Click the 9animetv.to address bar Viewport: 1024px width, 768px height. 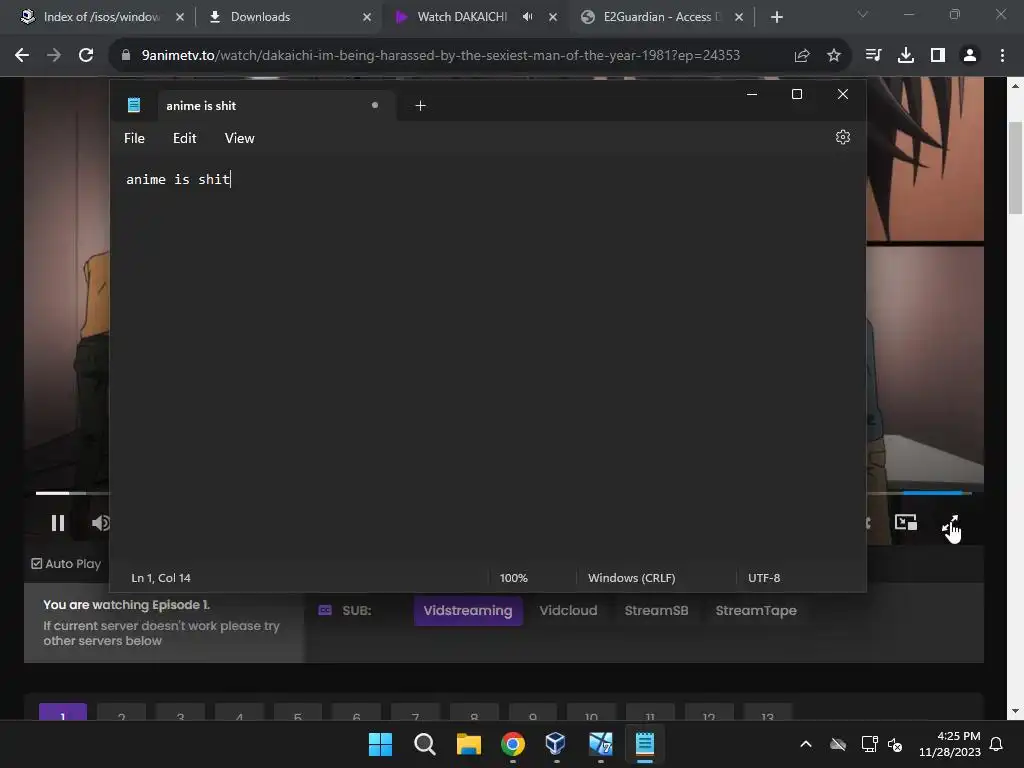(x=441, y=56)
